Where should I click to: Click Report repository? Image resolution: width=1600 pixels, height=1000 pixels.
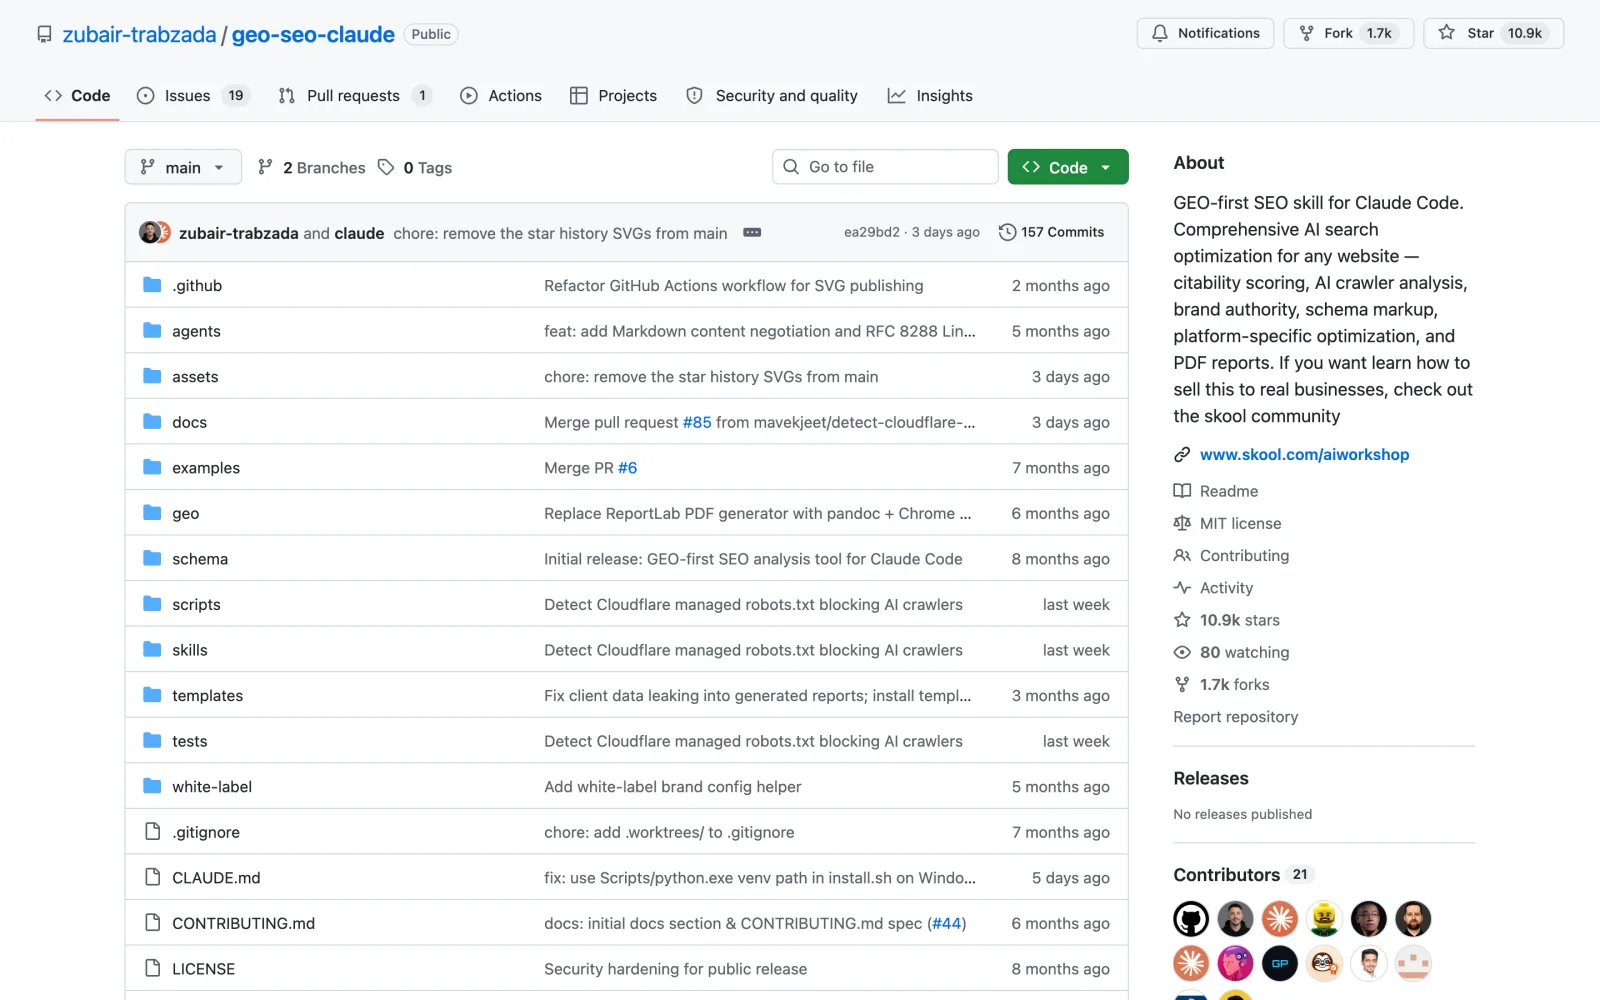1235,716
